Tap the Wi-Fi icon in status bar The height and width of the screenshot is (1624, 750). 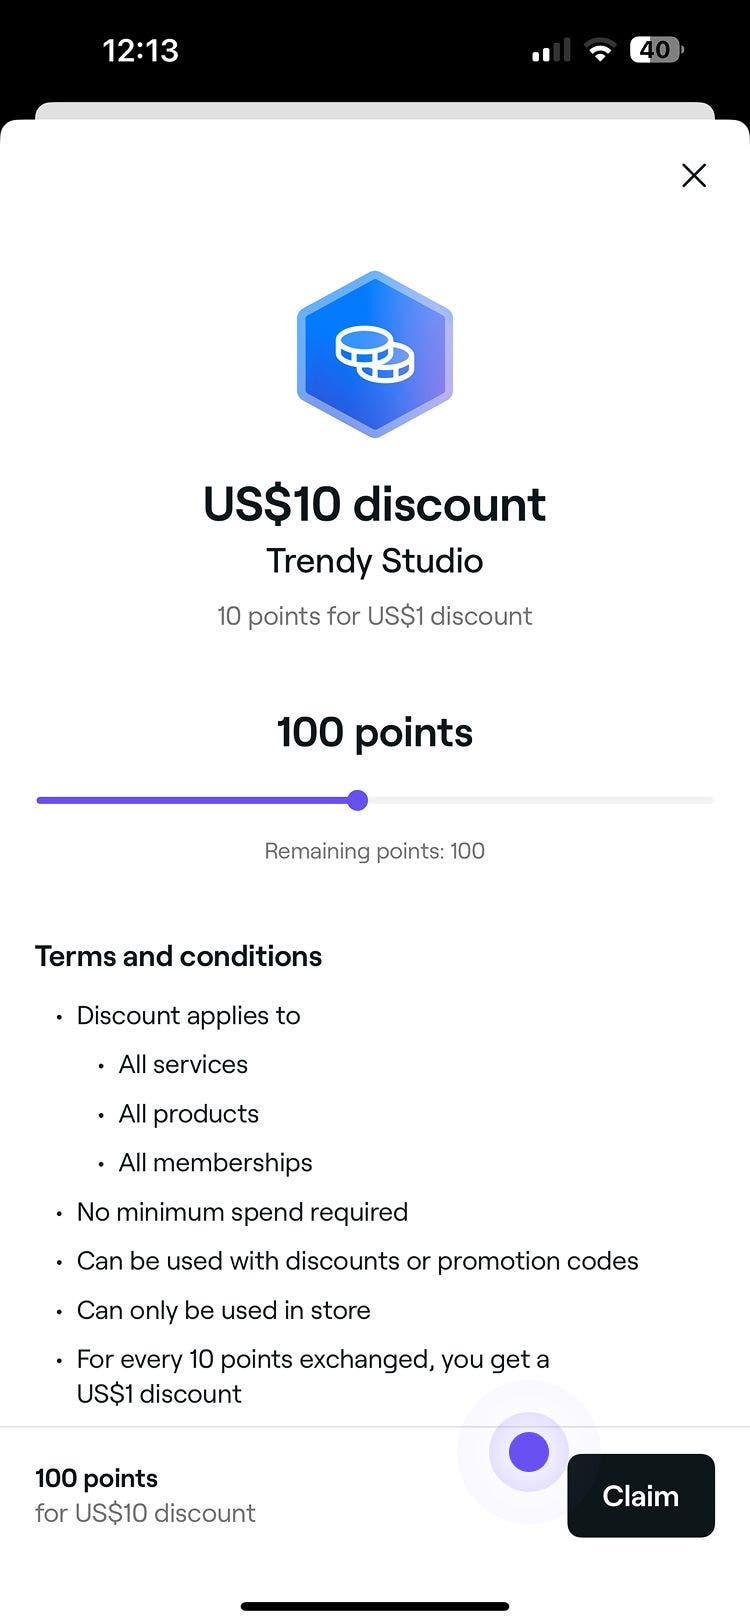[x=600, y=50]
